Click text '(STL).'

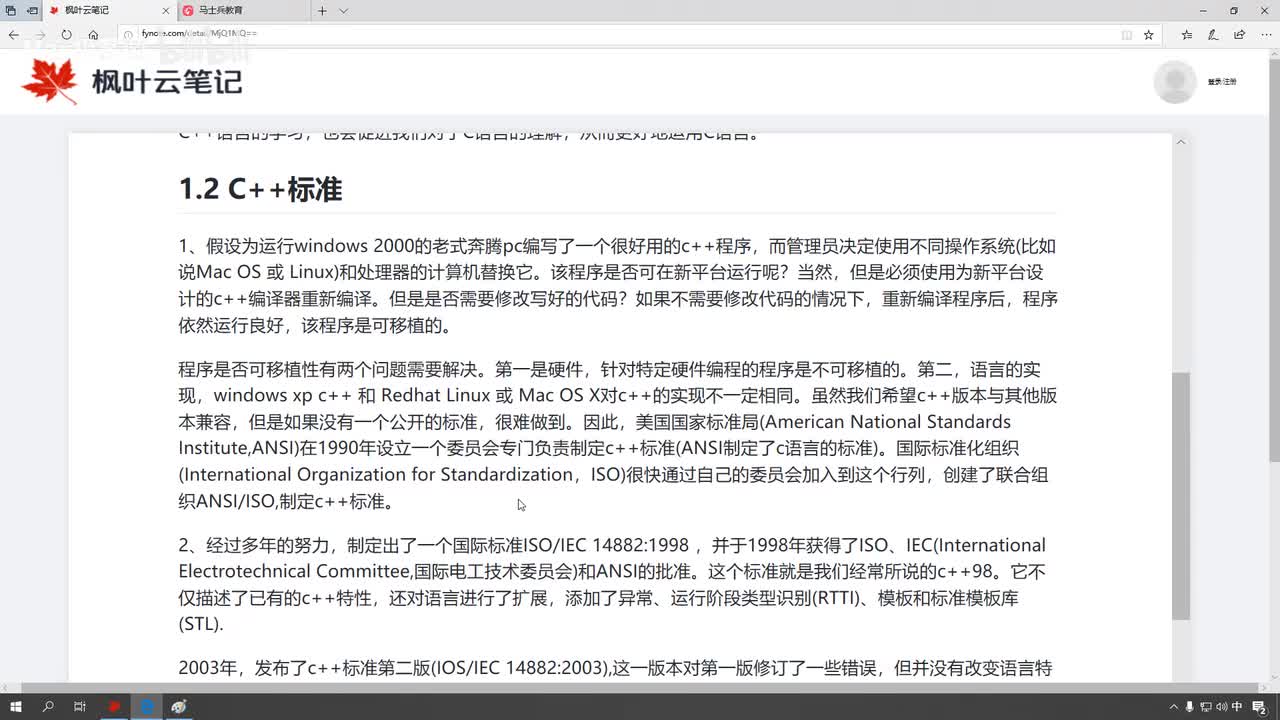[x=201, y=624]
